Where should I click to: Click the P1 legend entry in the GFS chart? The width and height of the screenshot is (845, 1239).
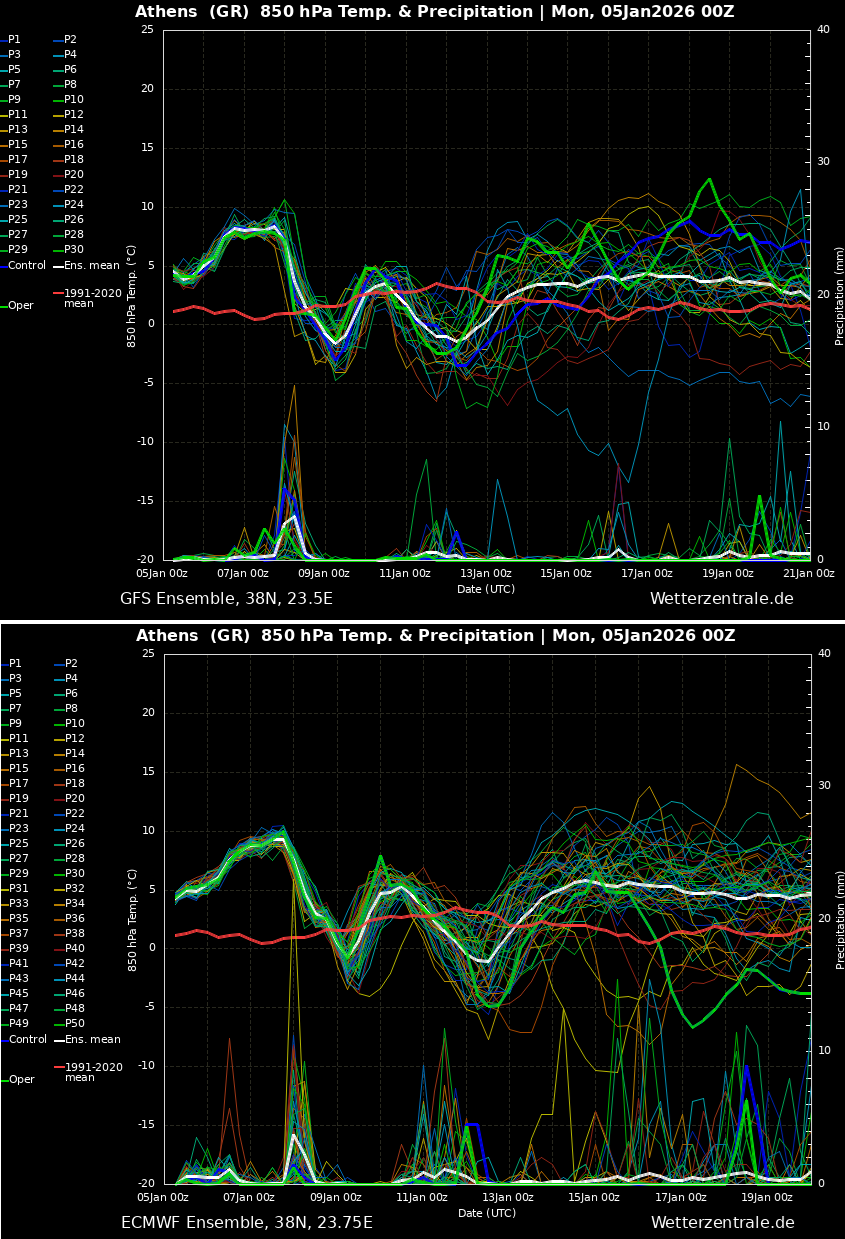14,40
